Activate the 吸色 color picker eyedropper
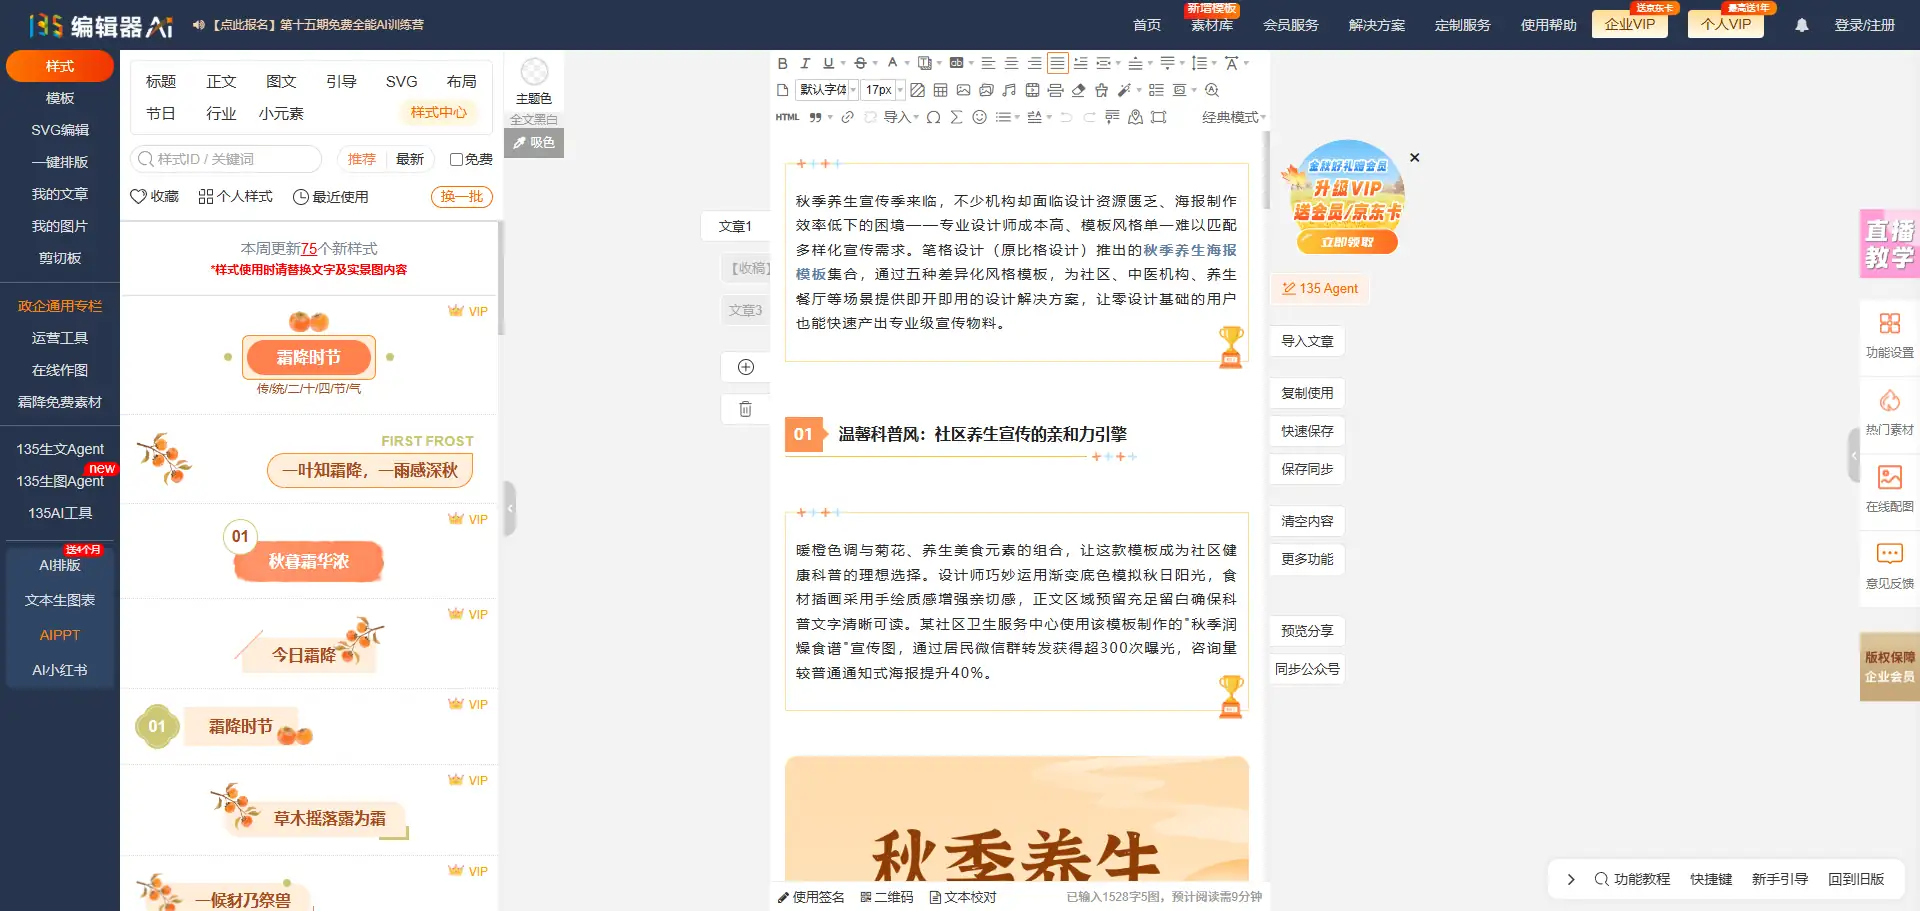Screen dimensions: 1920x911 pyautogui.click(x=534, y=142)
